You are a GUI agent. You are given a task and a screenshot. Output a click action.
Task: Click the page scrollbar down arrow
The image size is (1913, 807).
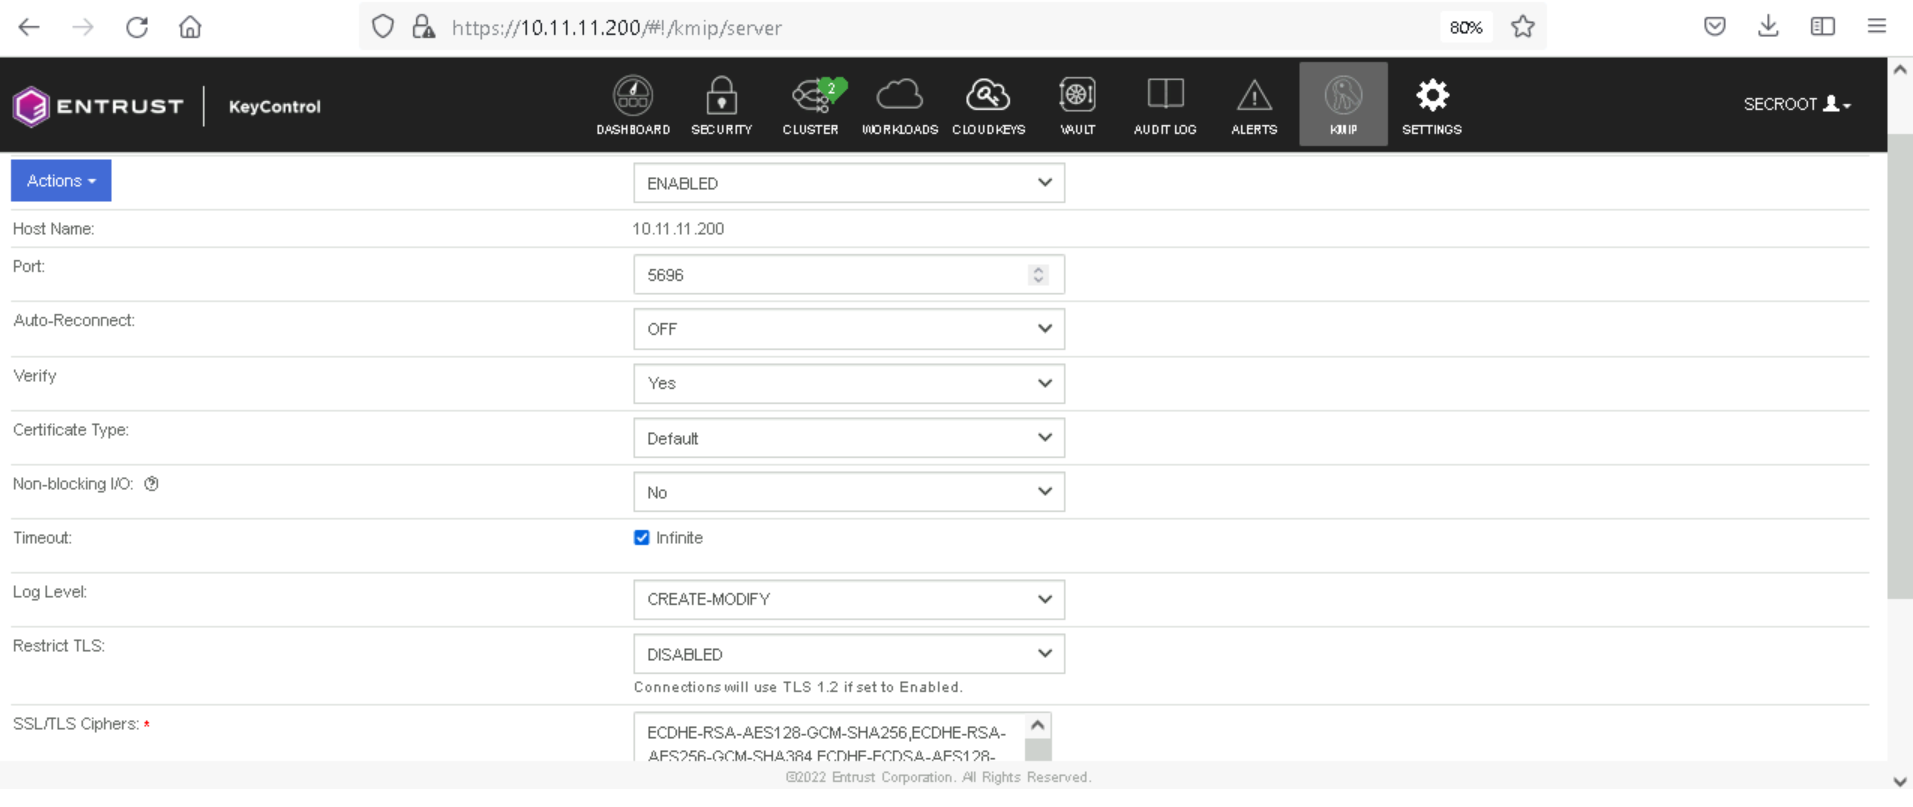point(1900,782)
